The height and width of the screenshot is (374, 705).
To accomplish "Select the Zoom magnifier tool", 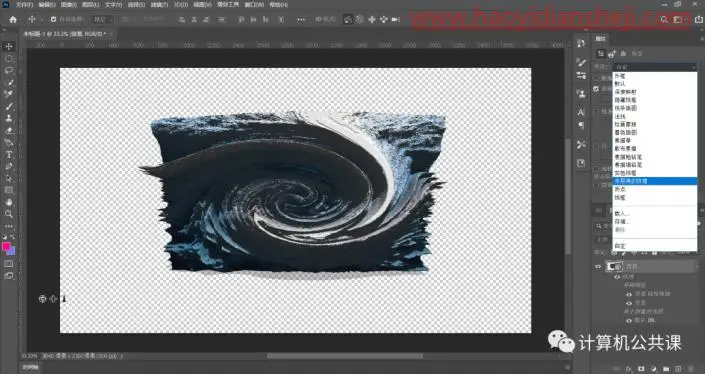I will pos(9,214).
